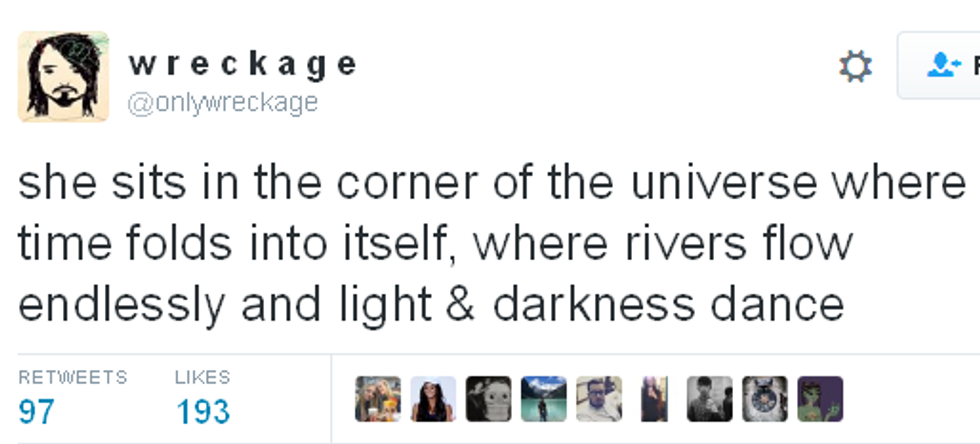Click the LIKES label
This screenshot has width=980, height=444.
click(203, 377)
